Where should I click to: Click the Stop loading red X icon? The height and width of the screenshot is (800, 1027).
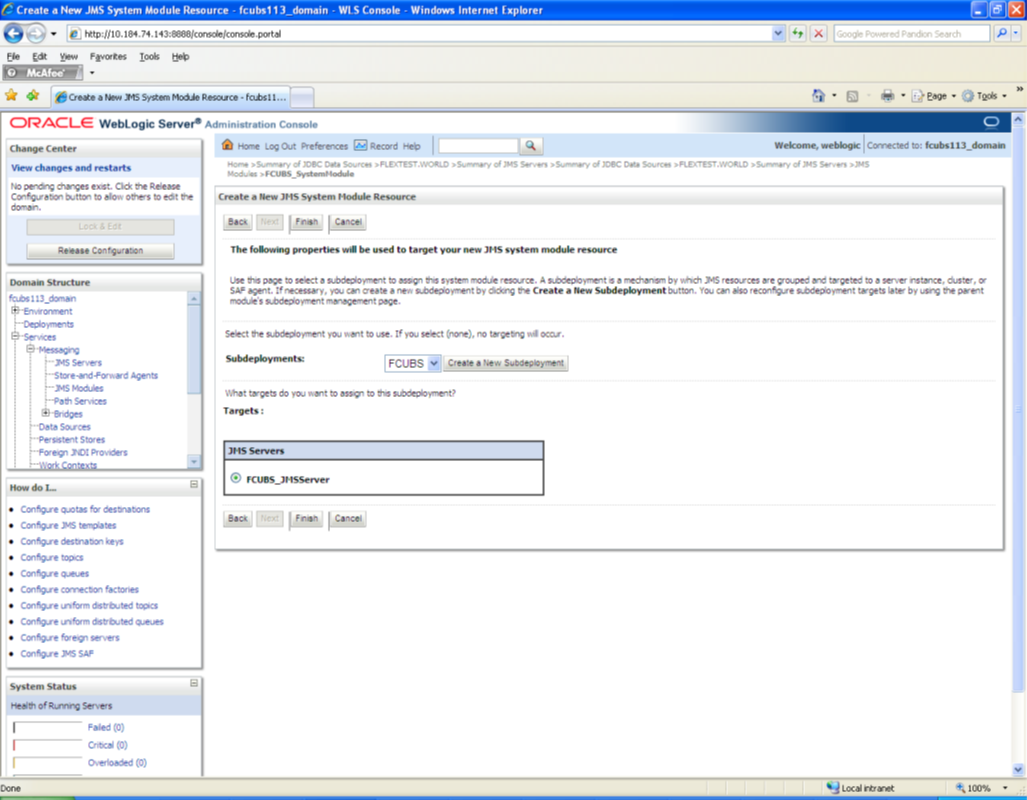tap(818, 33)
